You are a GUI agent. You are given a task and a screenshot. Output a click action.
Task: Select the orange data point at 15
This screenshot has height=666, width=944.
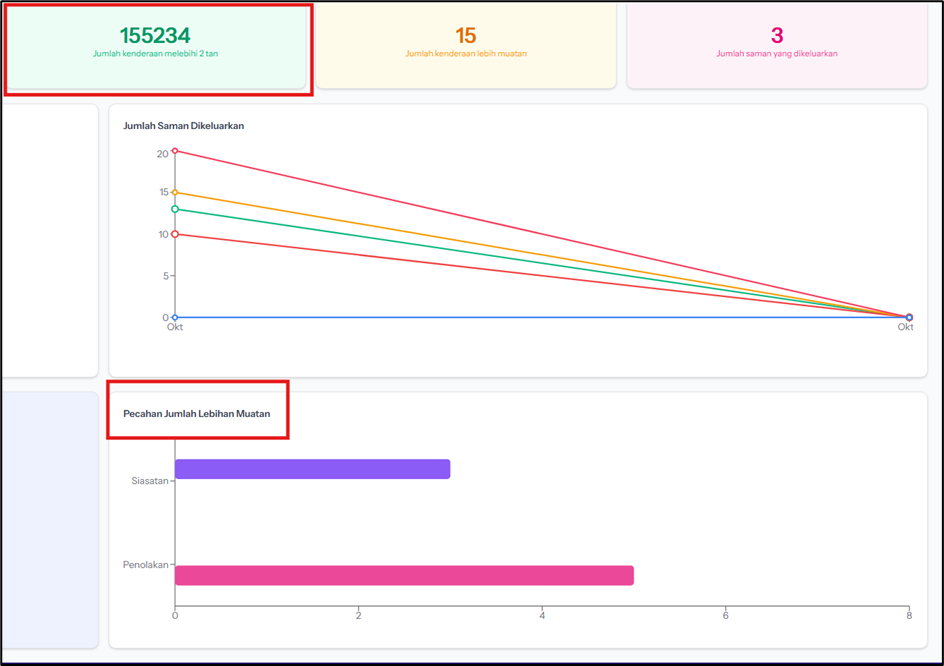pos(175,192)
